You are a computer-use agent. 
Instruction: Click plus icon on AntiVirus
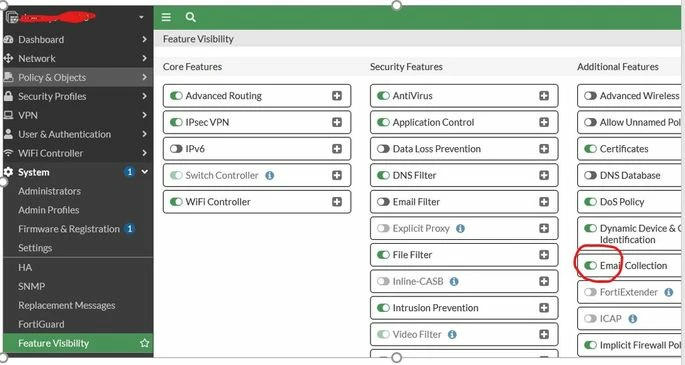coord(544,96)
